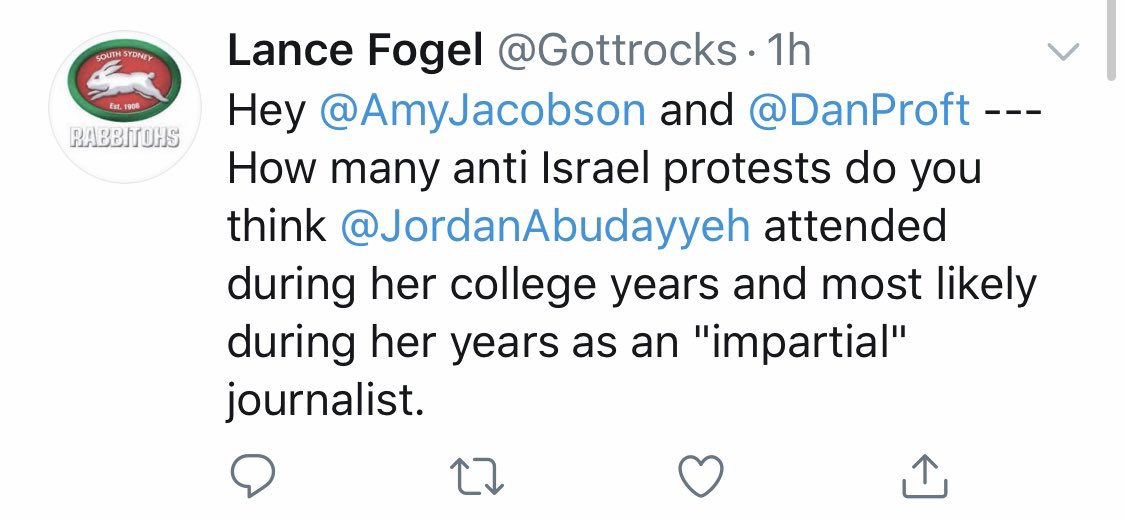Image resolution: width=1125 pixels, height=520 pixels.
Task: Tap the share icon below the tweet
Action: coord(923,478)
